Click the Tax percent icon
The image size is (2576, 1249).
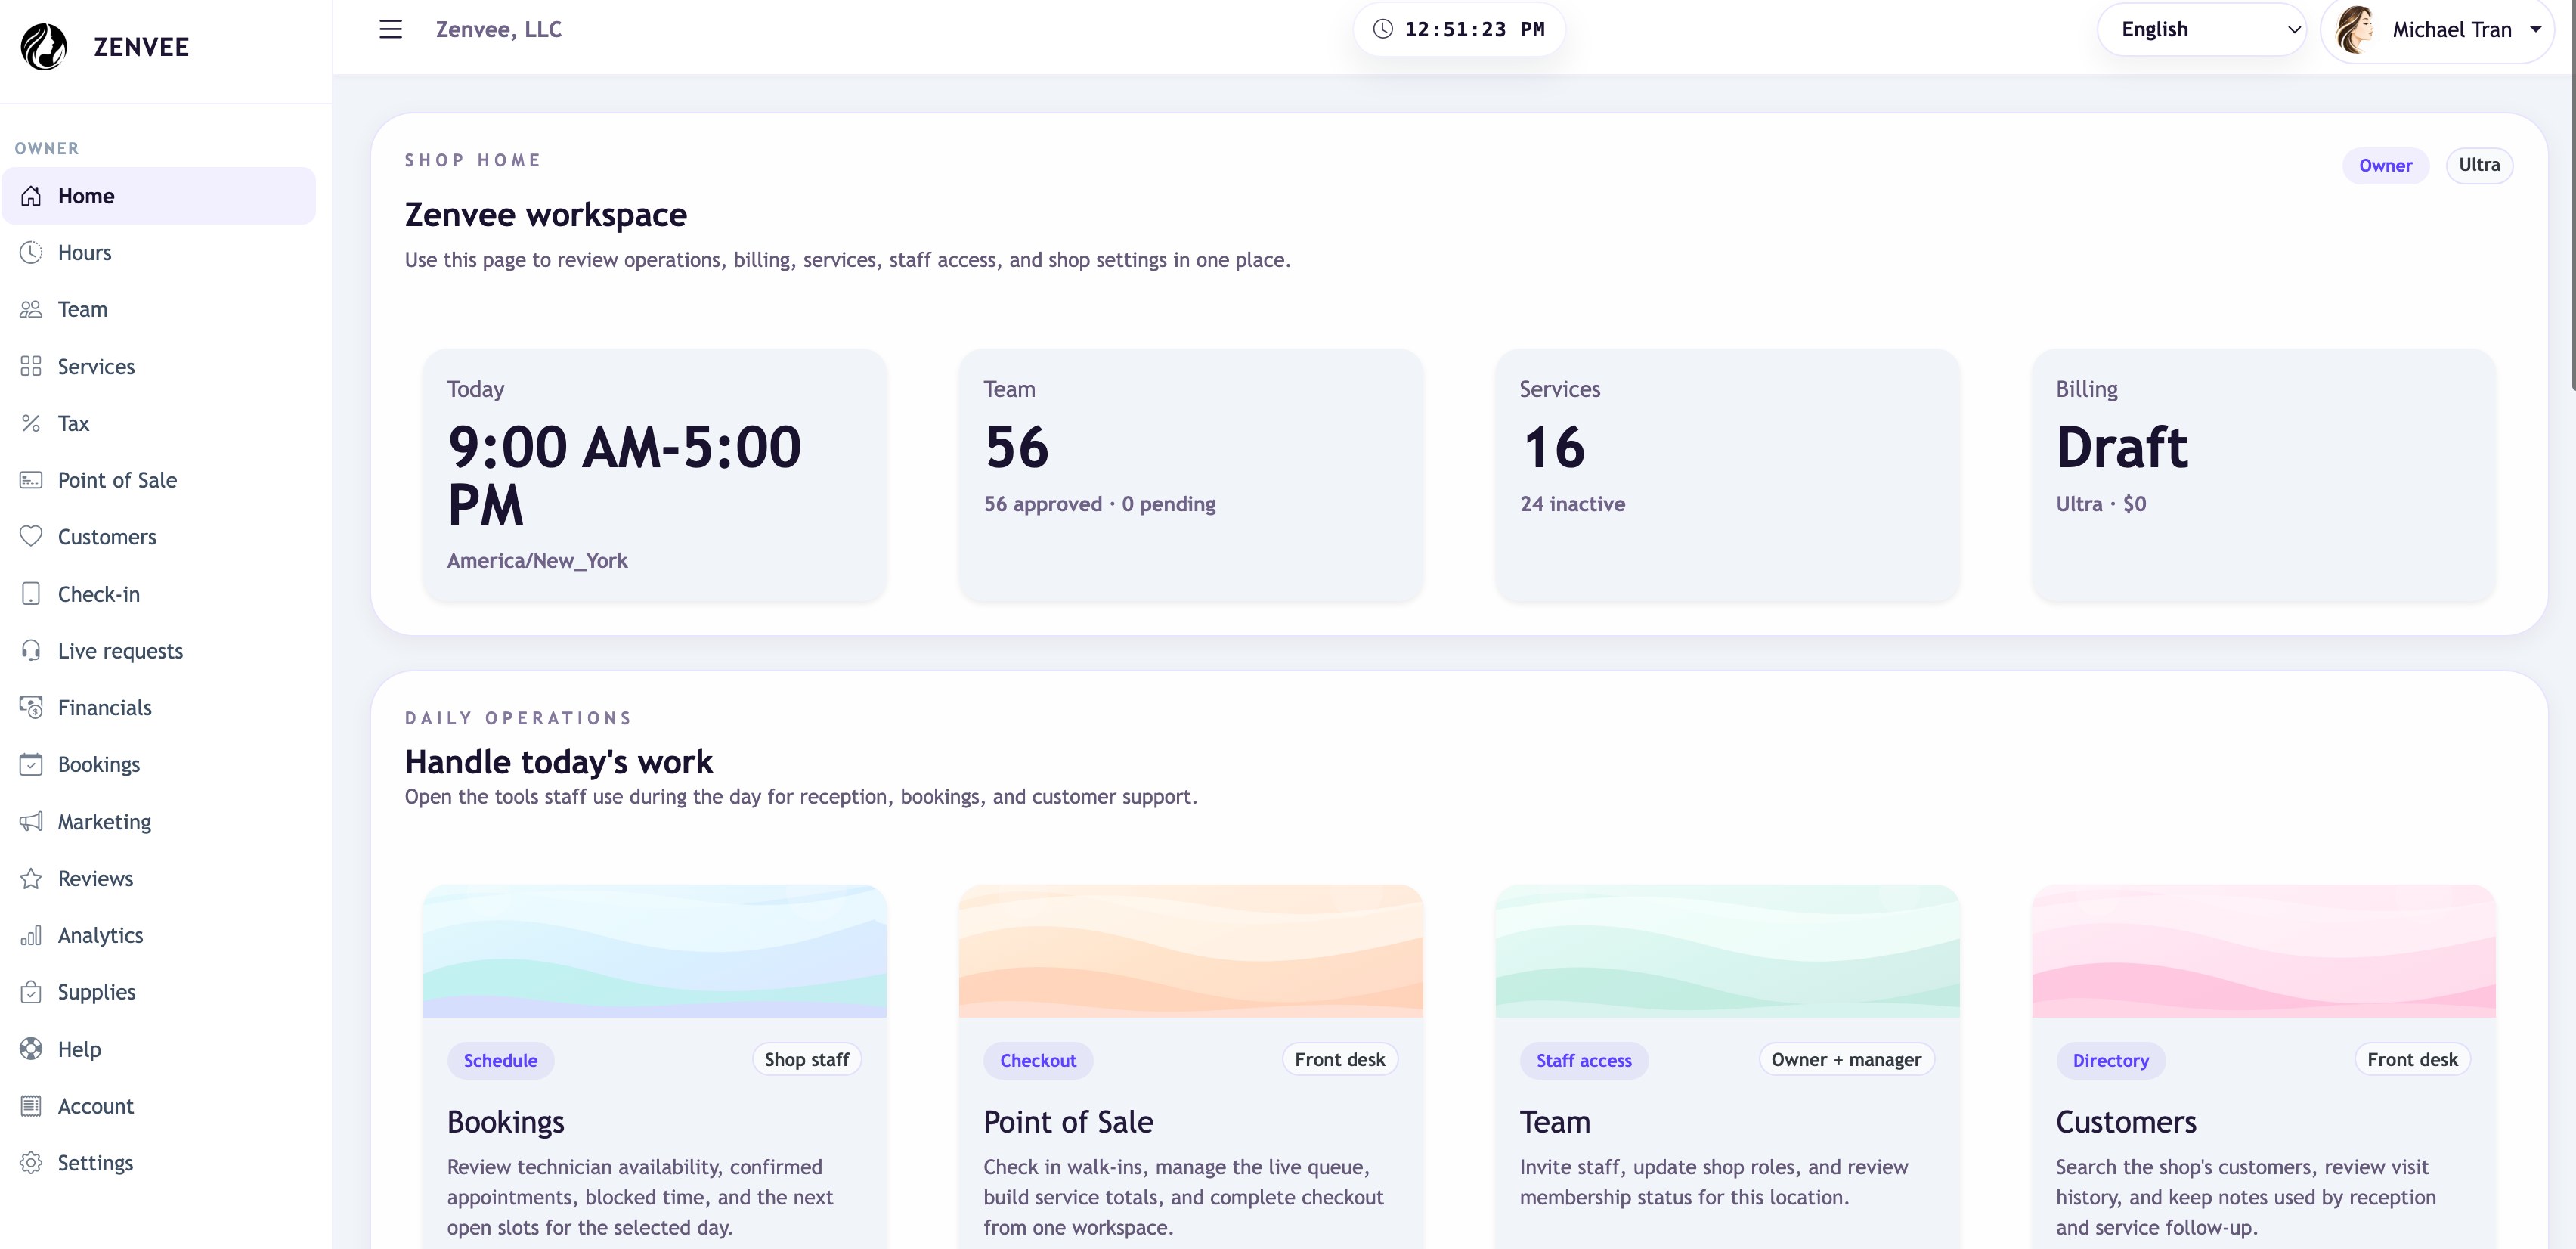(x=31, y=423)
